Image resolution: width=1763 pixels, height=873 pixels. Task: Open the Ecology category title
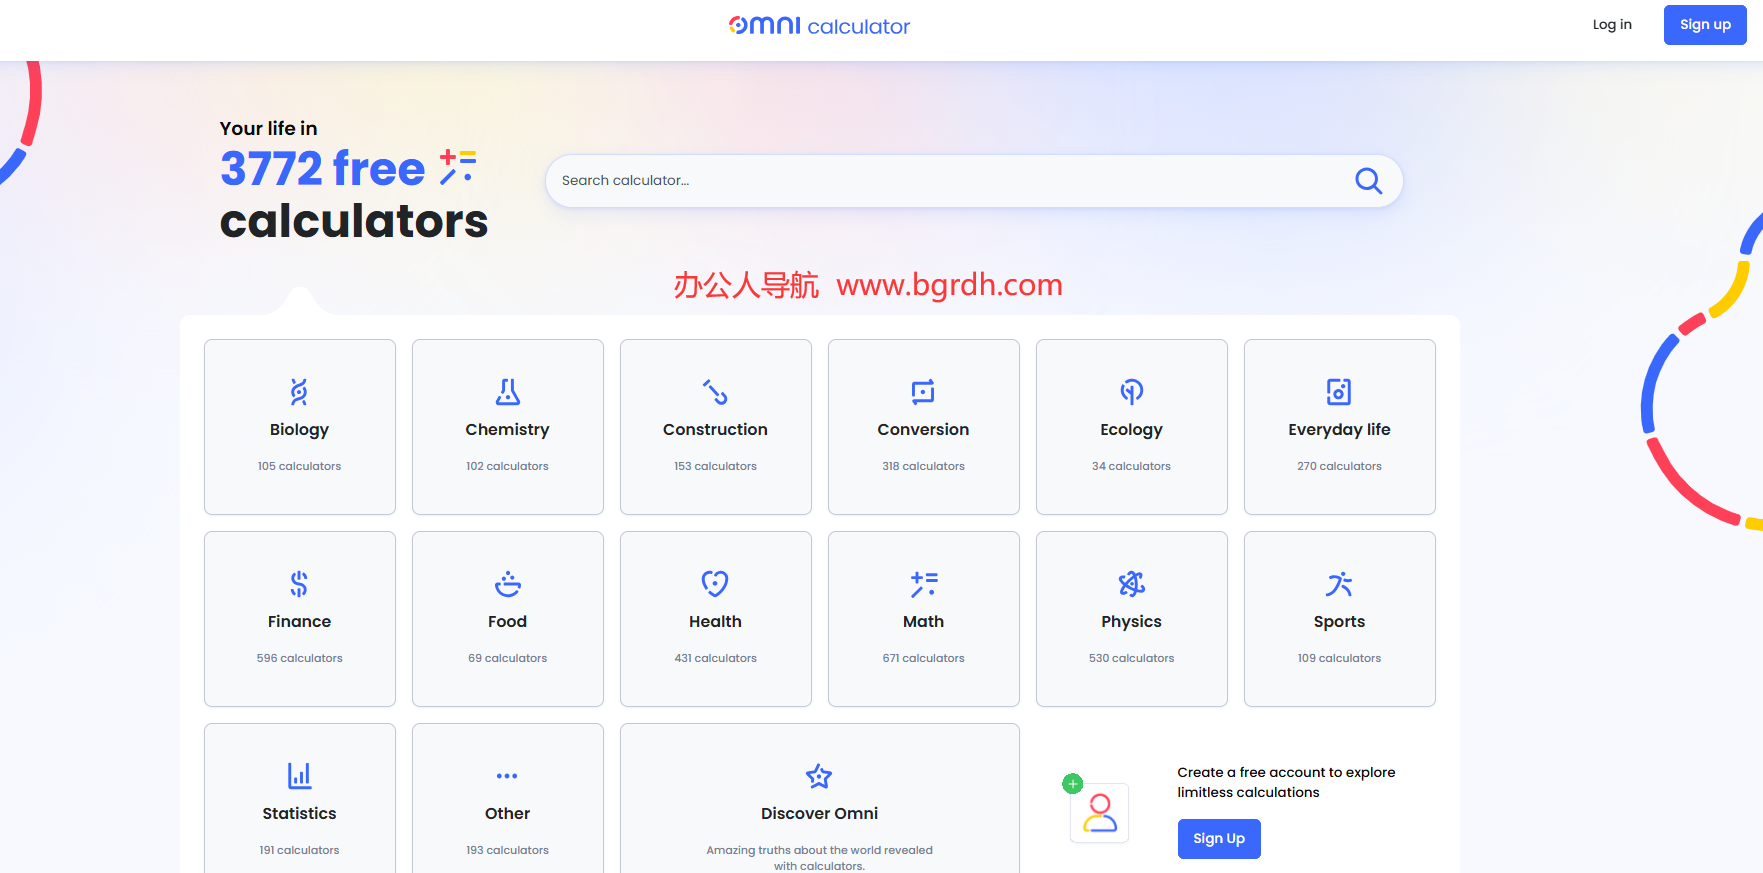[x=1131, y=430]
